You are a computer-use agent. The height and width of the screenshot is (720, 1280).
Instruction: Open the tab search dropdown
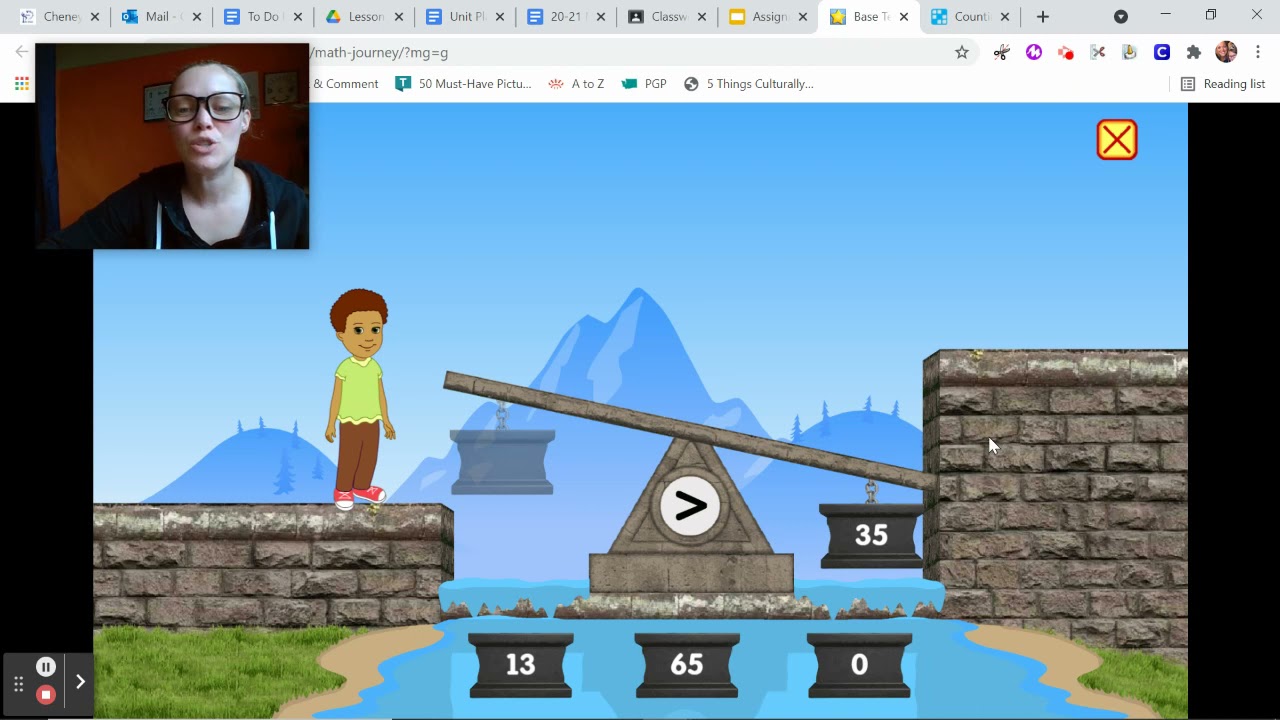[1121, 17]
